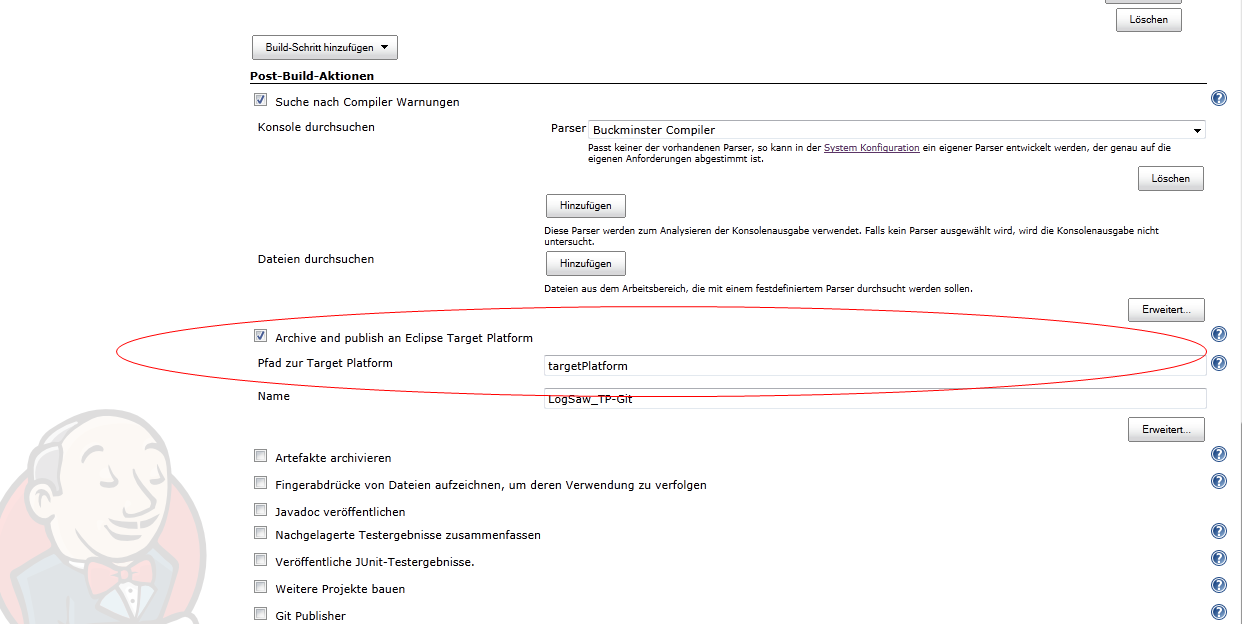Open help for Pfad zur Target Platform
The image size is (1242, 624).
(x=1218, y=363)
